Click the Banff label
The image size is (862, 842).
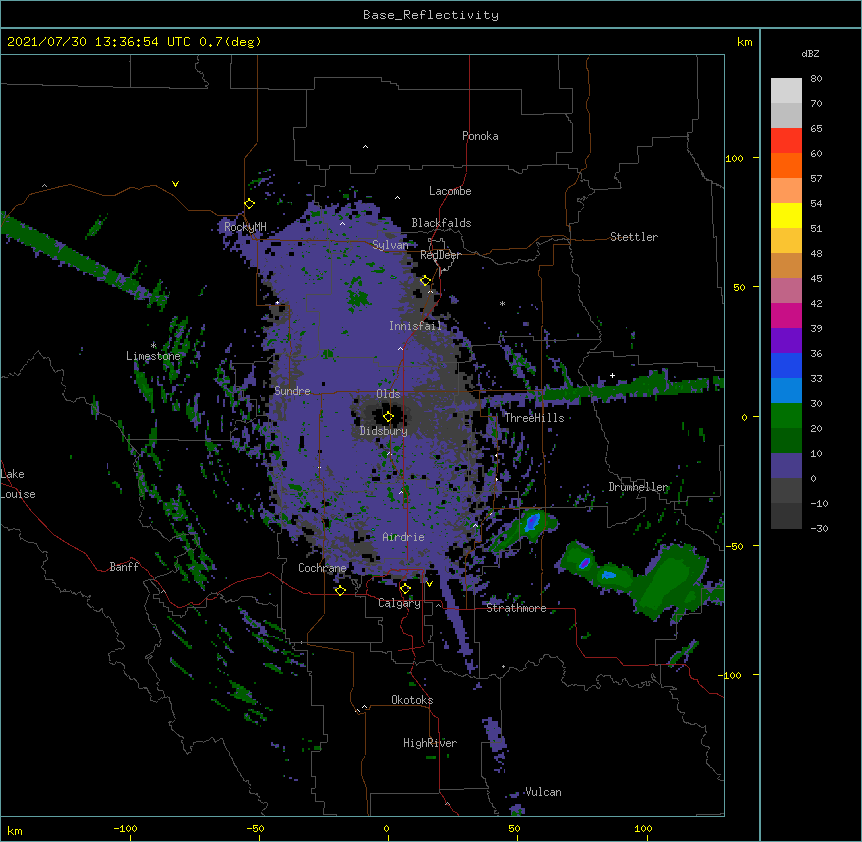click(x=124, y=567)
